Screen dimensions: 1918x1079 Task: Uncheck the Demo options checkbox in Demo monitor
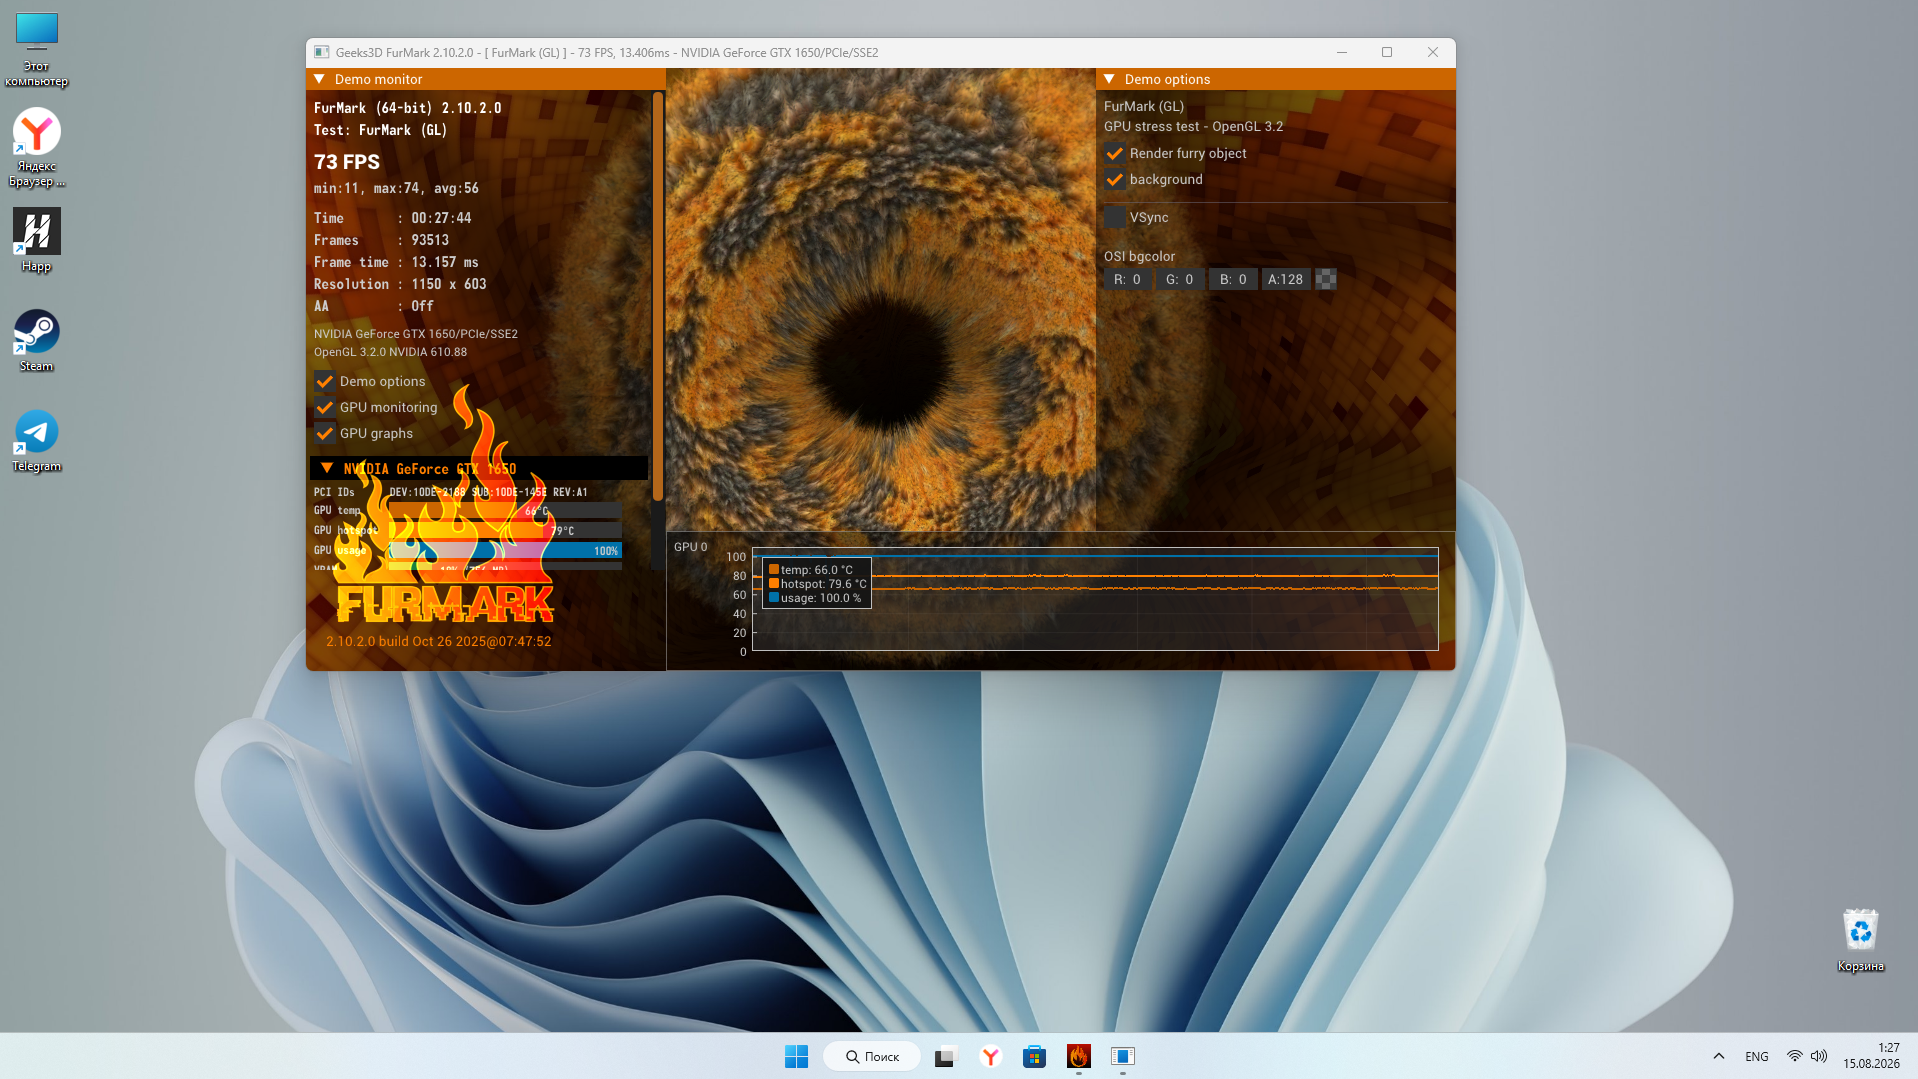pos(325,381)
